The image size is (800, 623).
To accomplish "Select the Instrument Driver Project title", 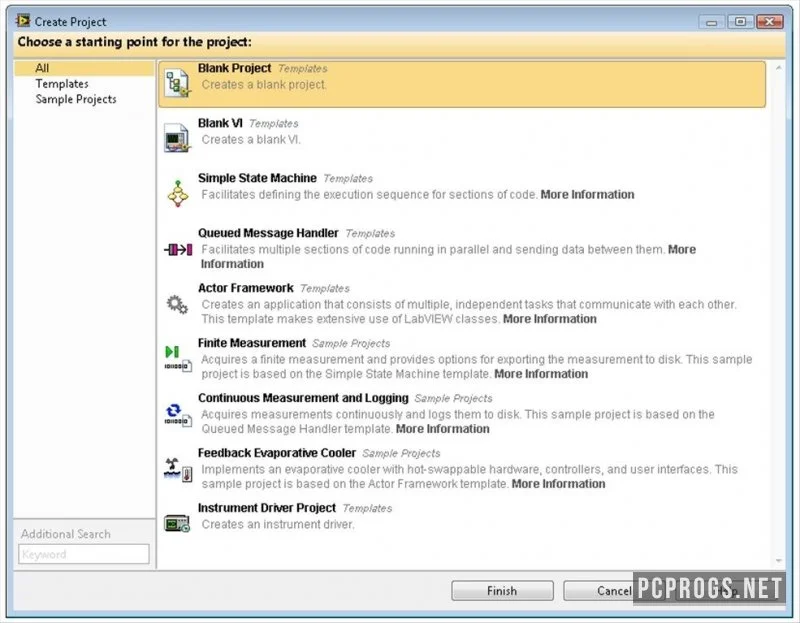I will click(x=267, y=508).
